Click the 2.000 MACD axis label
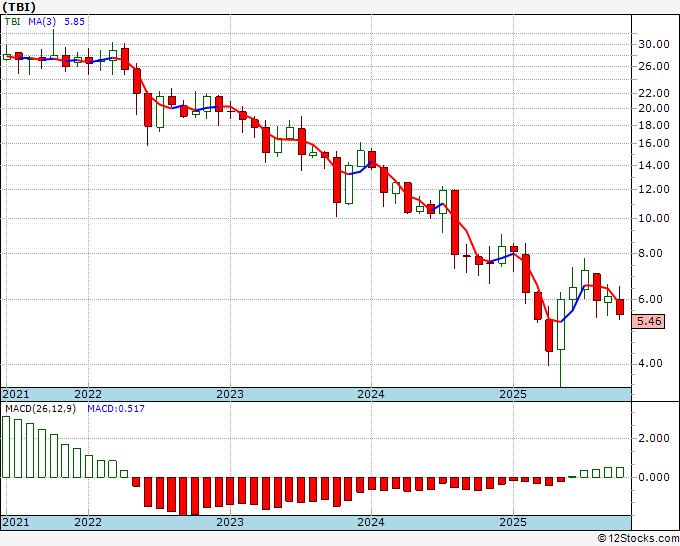 click(654, 438)
